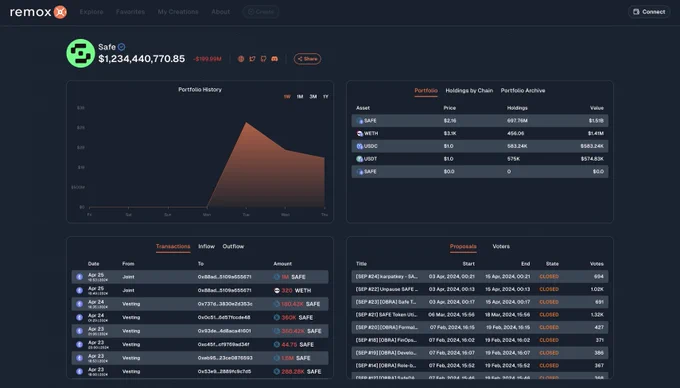The image size is (680, 388).
Task: Switch chart range to 1M
Action: click(x=300, y=97)
